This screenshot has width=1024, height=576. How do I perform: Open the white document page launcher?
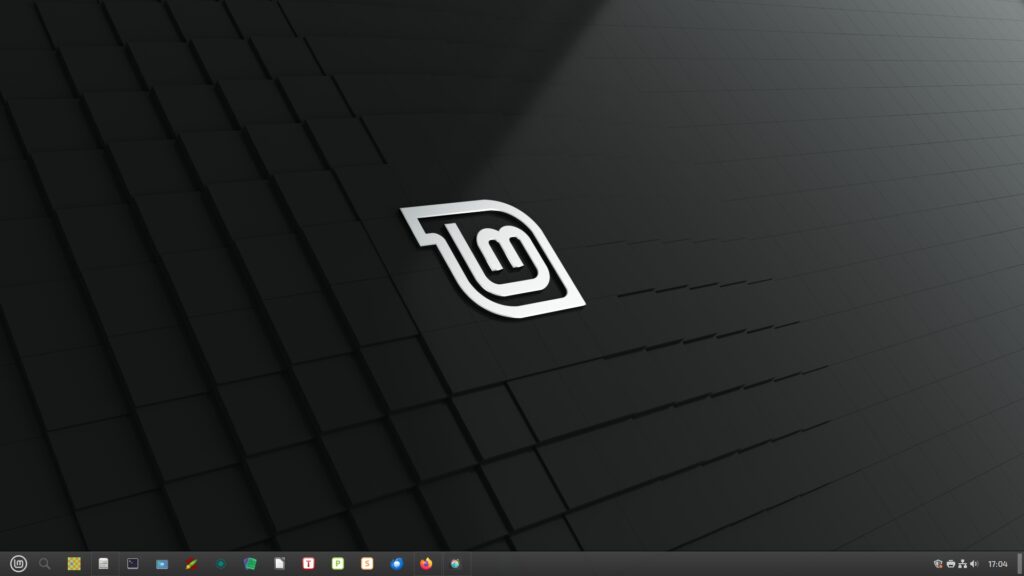pyautogui.click(x=280, y=564)
